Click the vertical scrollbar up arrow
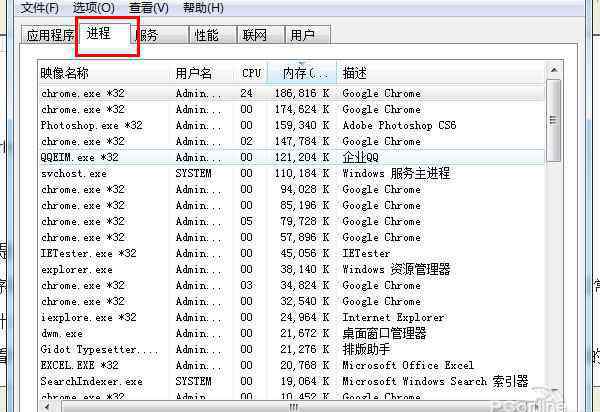 point(554,70)
